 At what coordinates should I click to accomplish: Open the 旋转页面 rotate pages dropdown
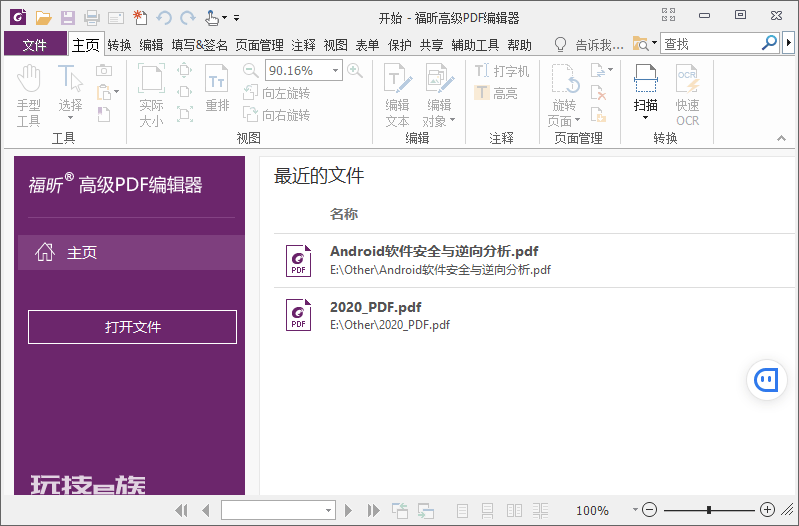(564, 95)
